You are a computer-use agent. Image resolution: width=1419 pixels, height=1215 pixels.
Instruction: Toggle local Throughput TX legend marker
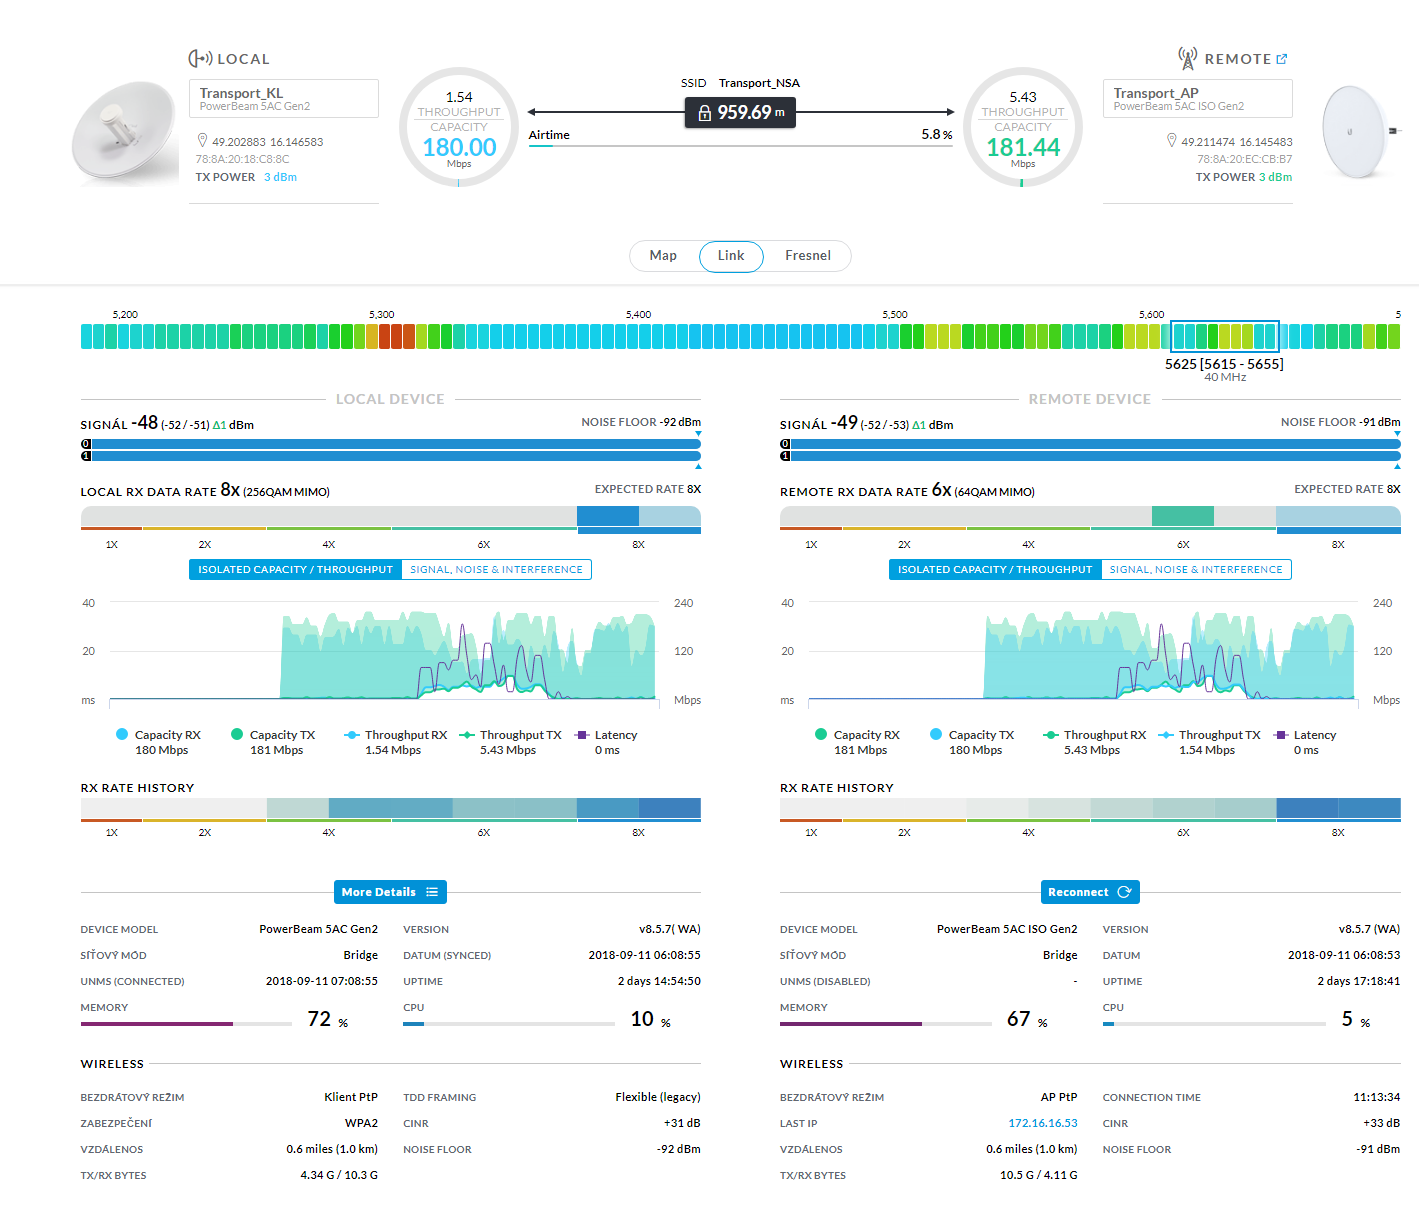(466, 735)
